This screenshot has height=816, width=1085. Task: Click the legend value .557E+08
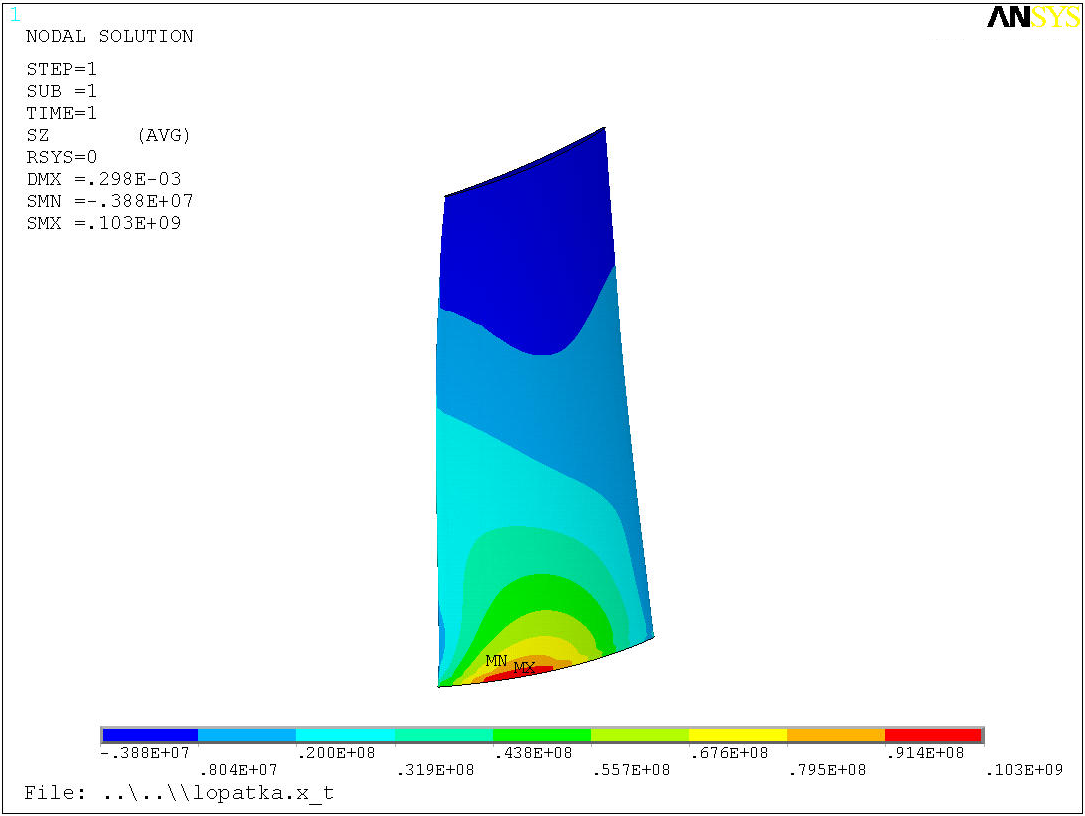click(631, 770)
